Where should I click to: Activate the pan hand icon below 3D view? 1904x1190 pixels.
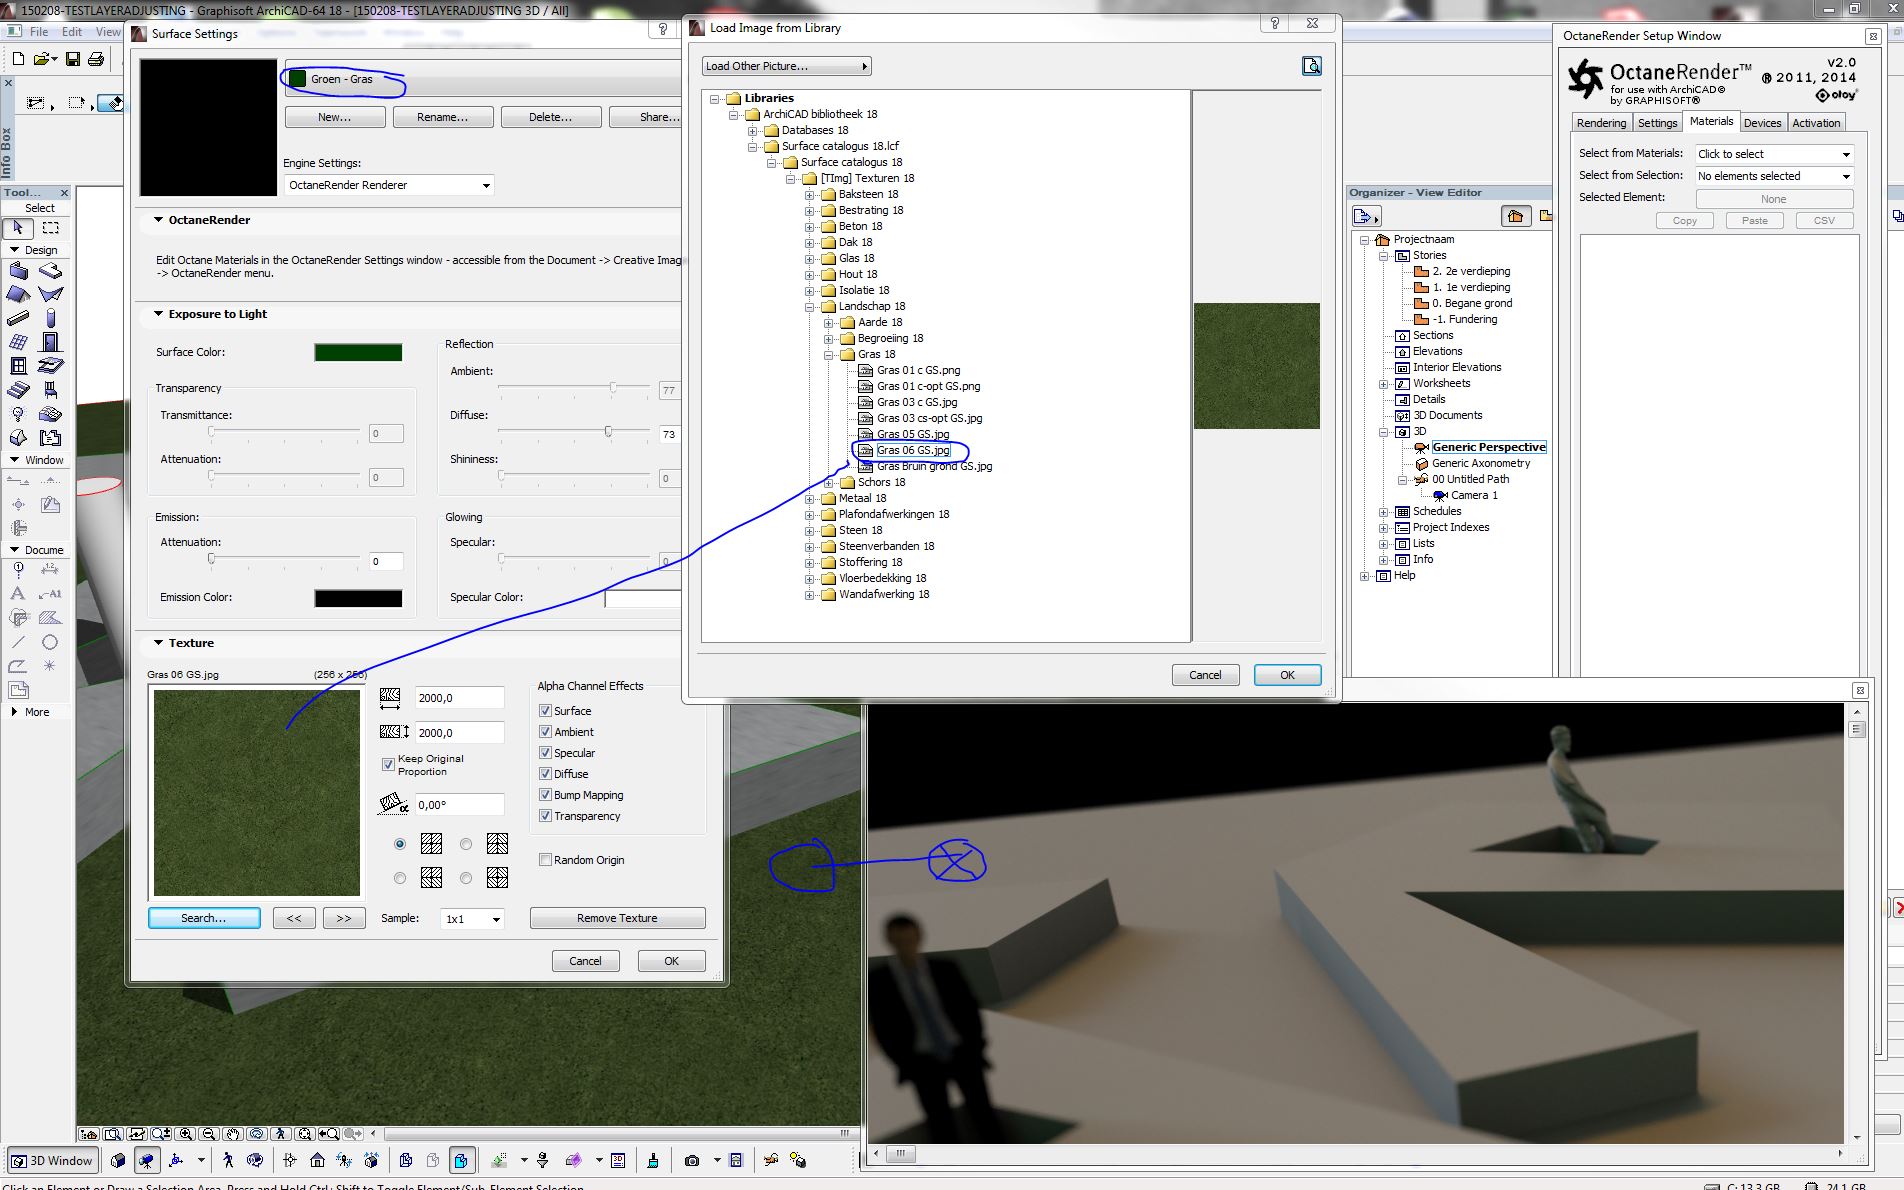[x=233, y=1134]
